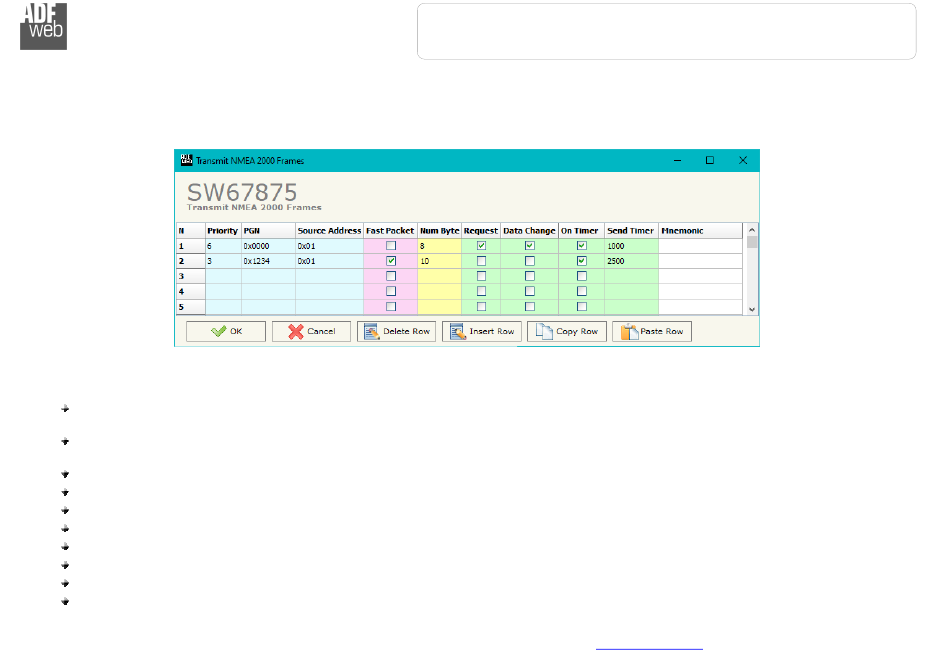Click the Insert Row button
Viewport: 950px width, 654px height.
(482, 332)
